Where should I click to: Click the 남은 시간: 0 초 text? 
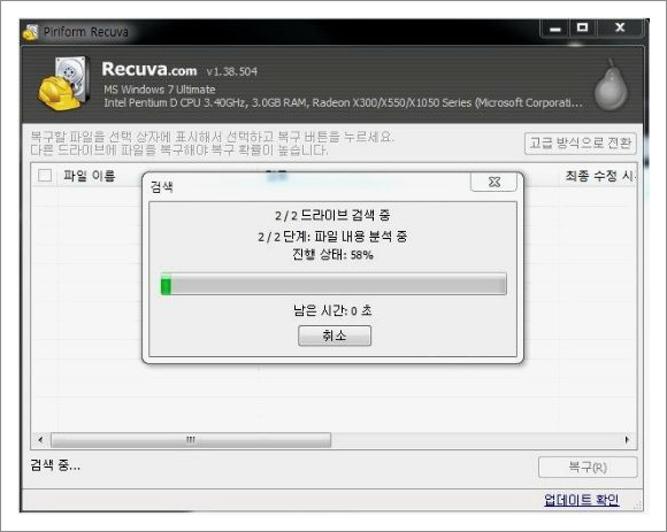coord(333,310)
